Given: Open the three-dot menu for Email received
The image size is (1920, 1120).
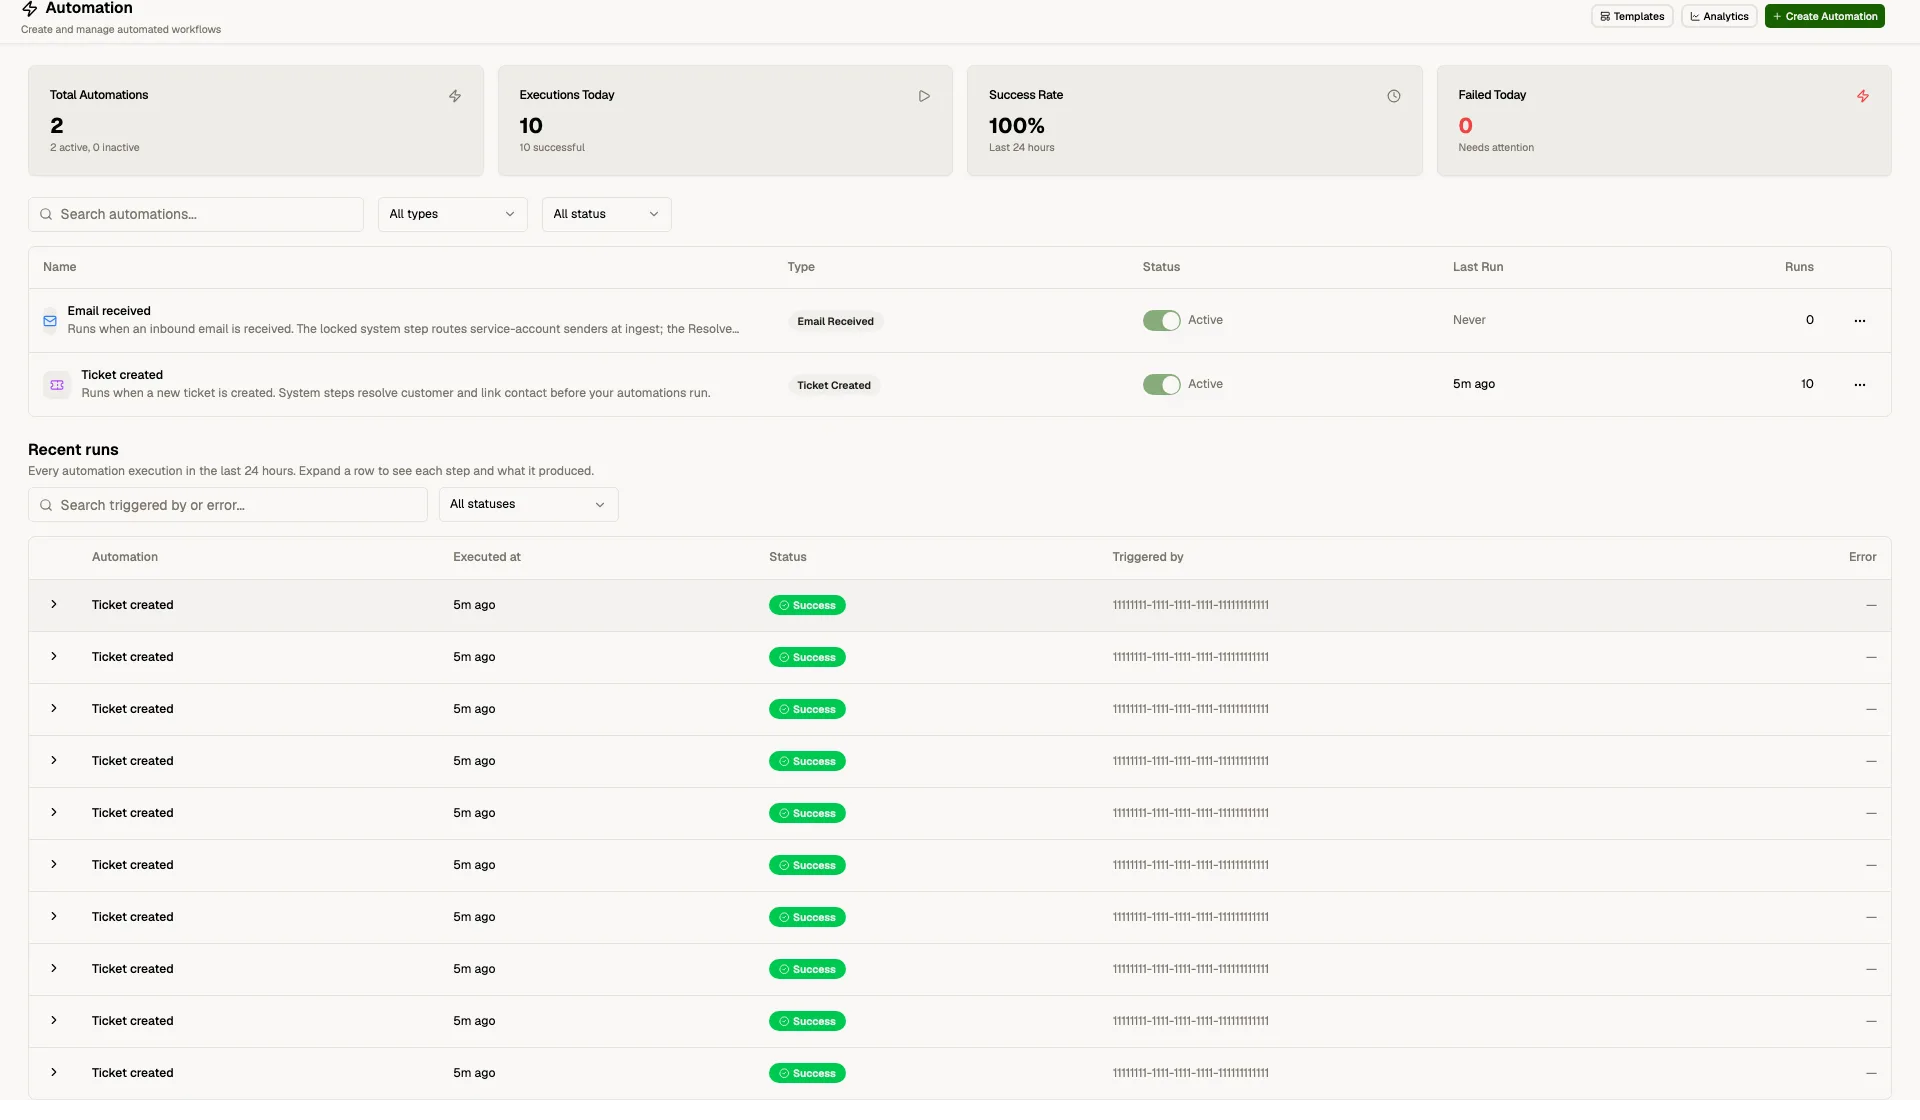Looking at the screenshot, I should point(1860,321).
